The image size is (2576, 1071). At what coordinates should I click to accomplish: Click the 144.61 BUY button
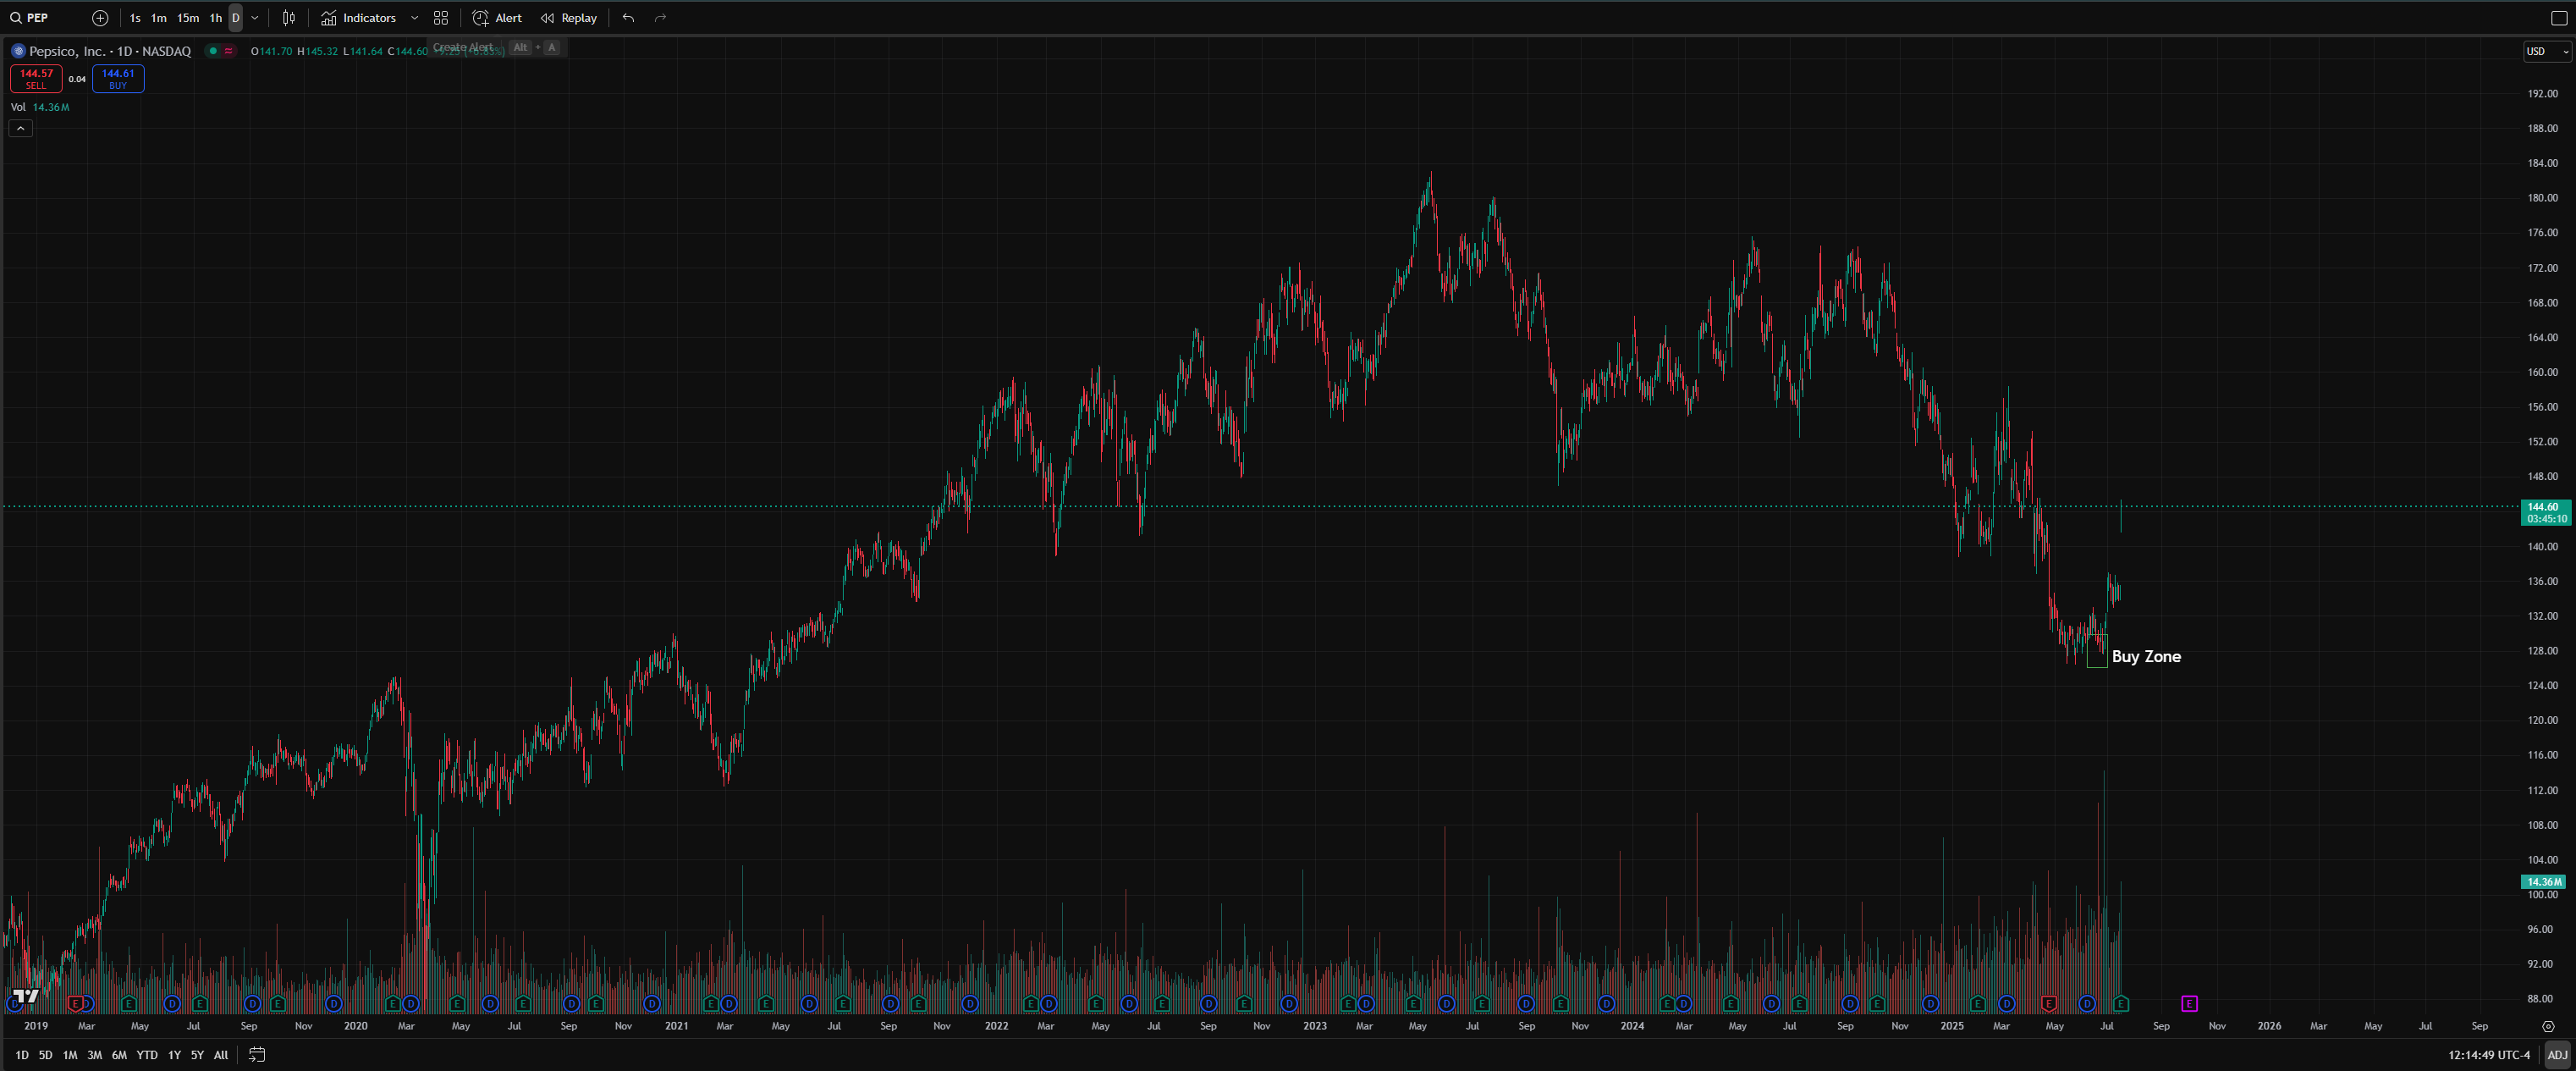[118, 79]
